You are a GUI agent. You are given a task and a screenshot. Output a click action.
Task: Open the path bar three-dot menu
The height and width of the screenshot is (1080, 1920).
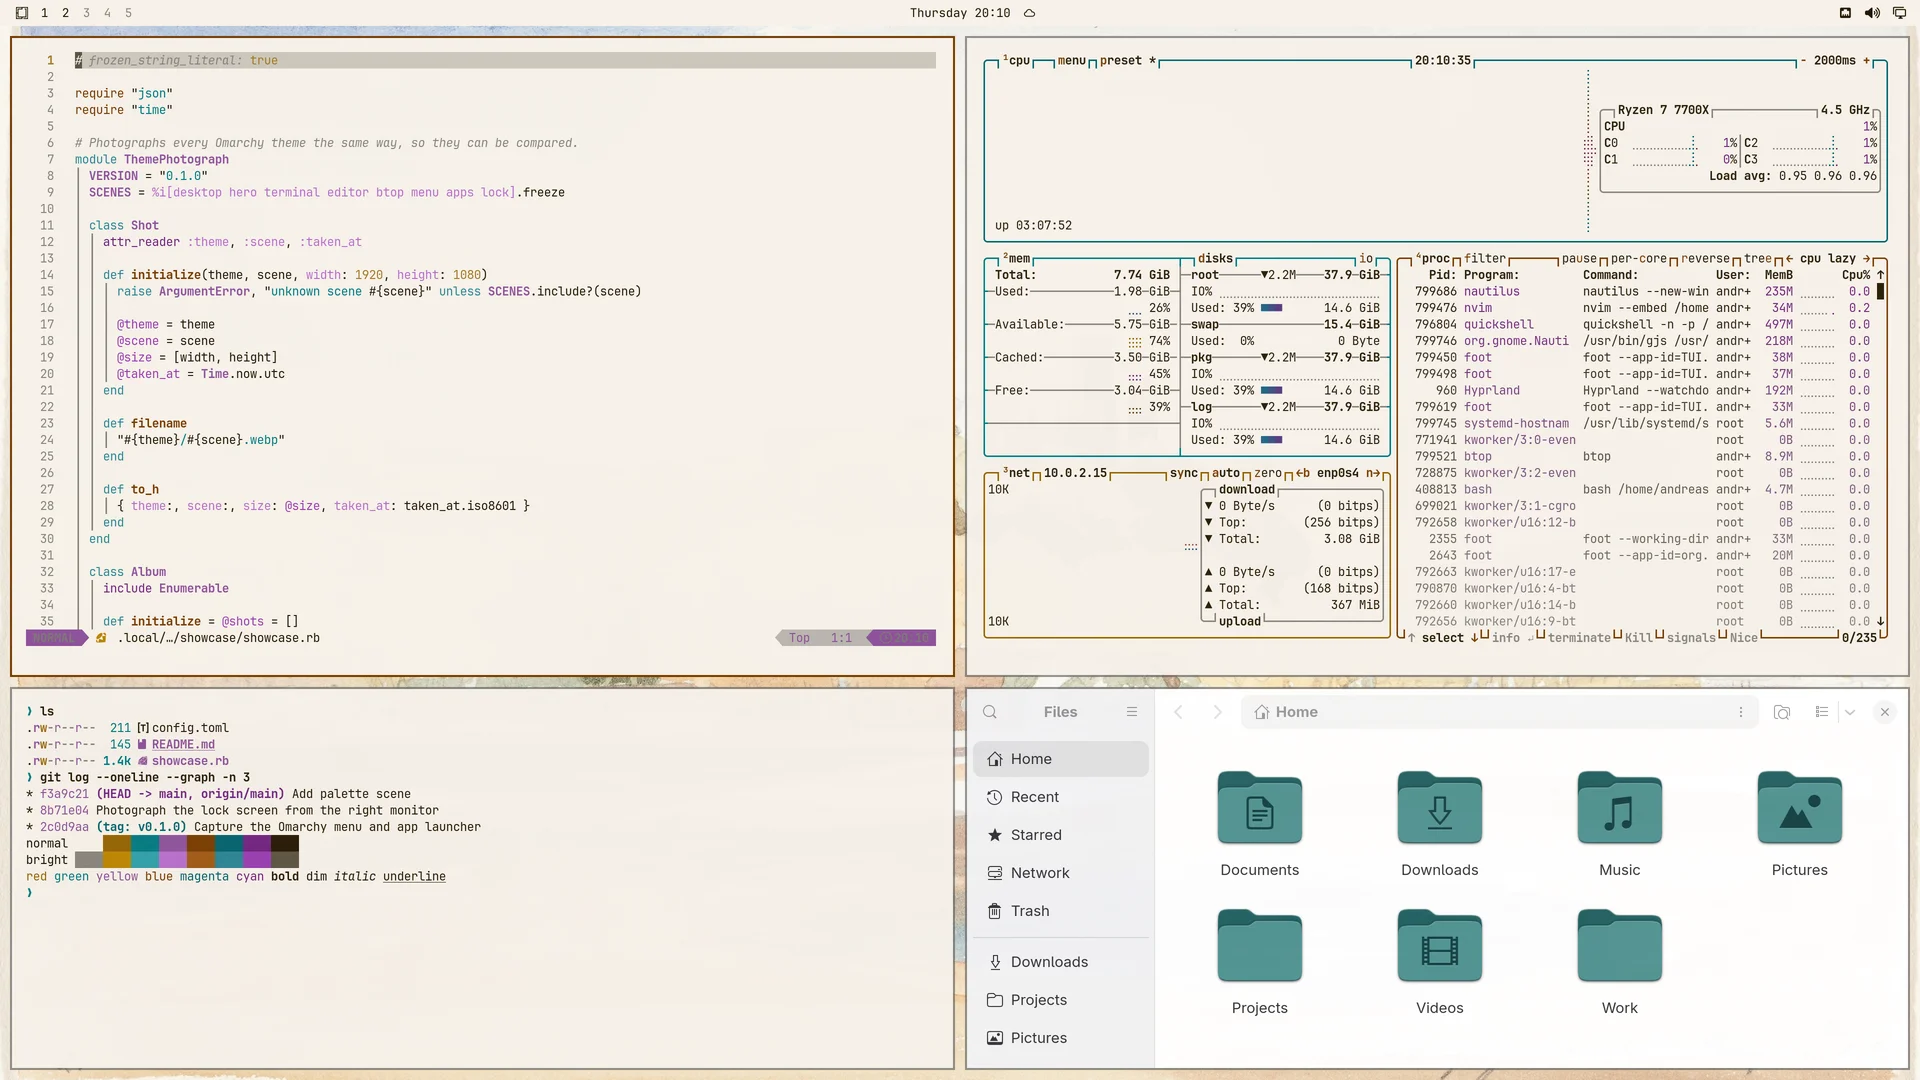(1740, 712)
